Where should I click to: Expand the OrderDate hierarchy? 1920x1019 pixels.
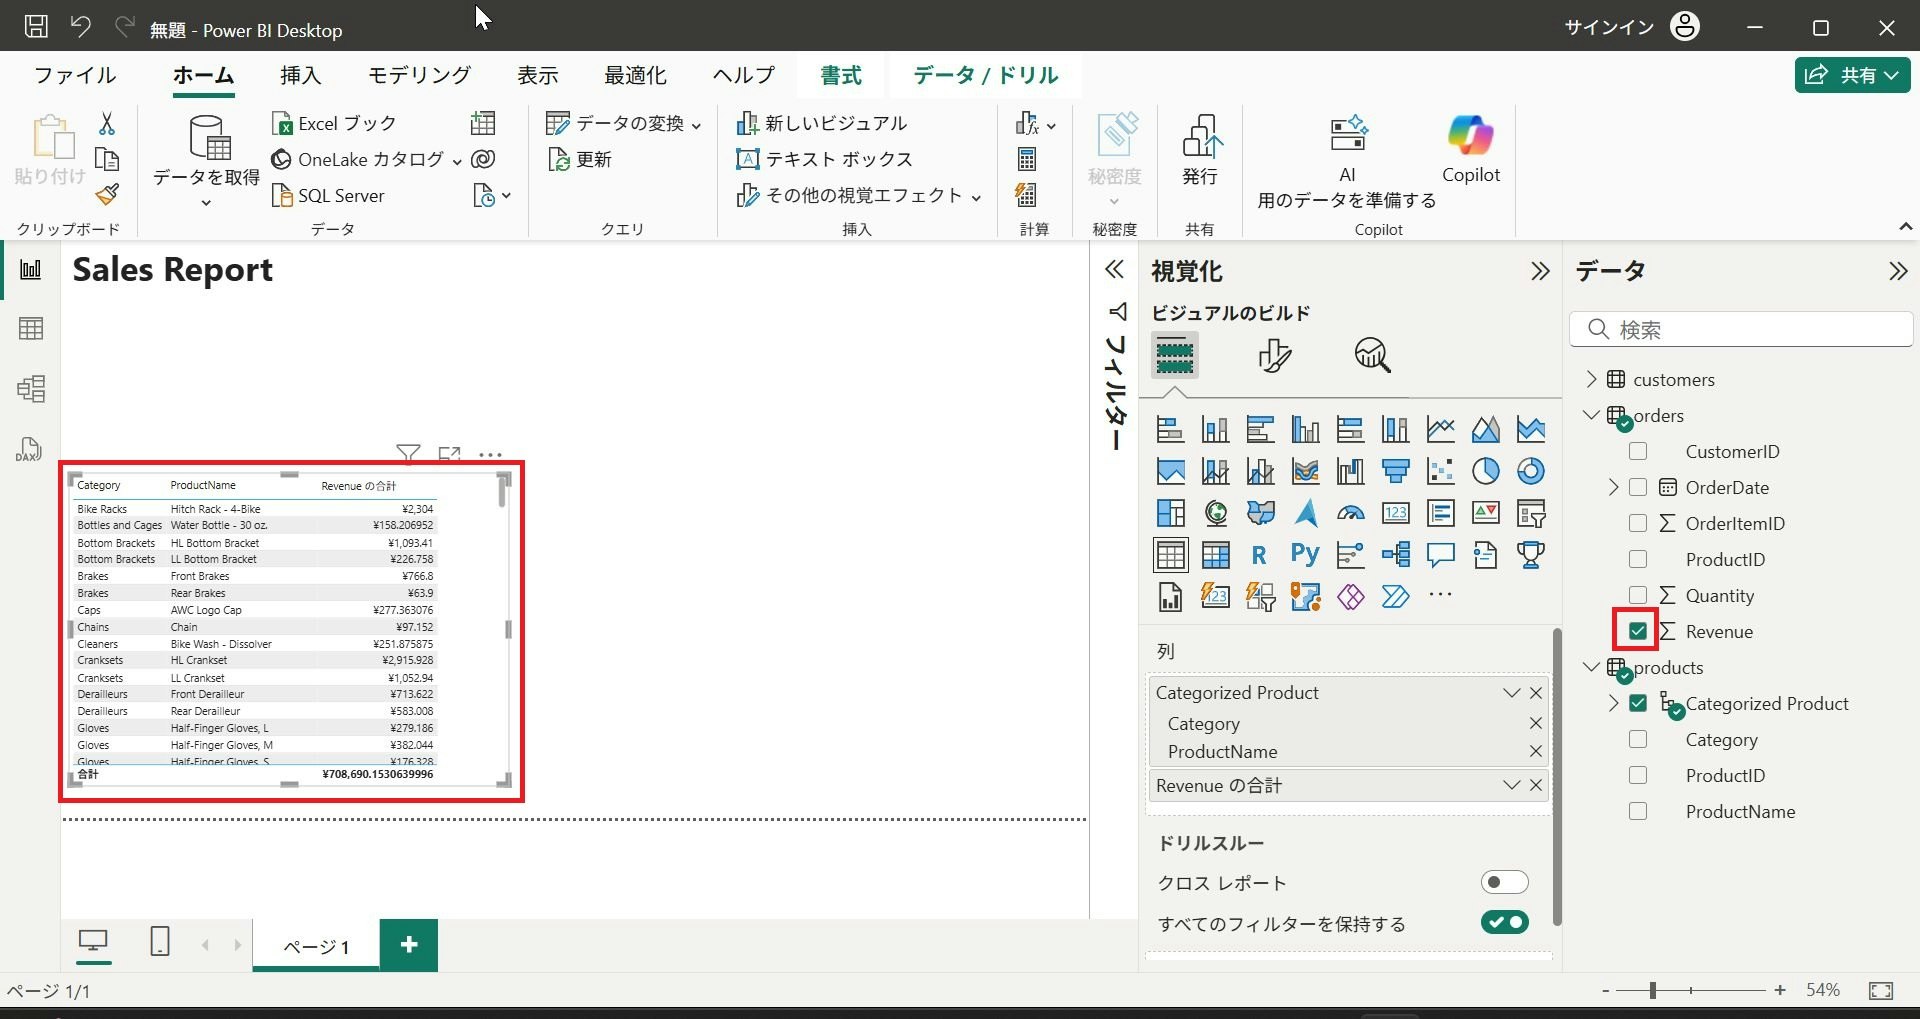click(1613, 487)
